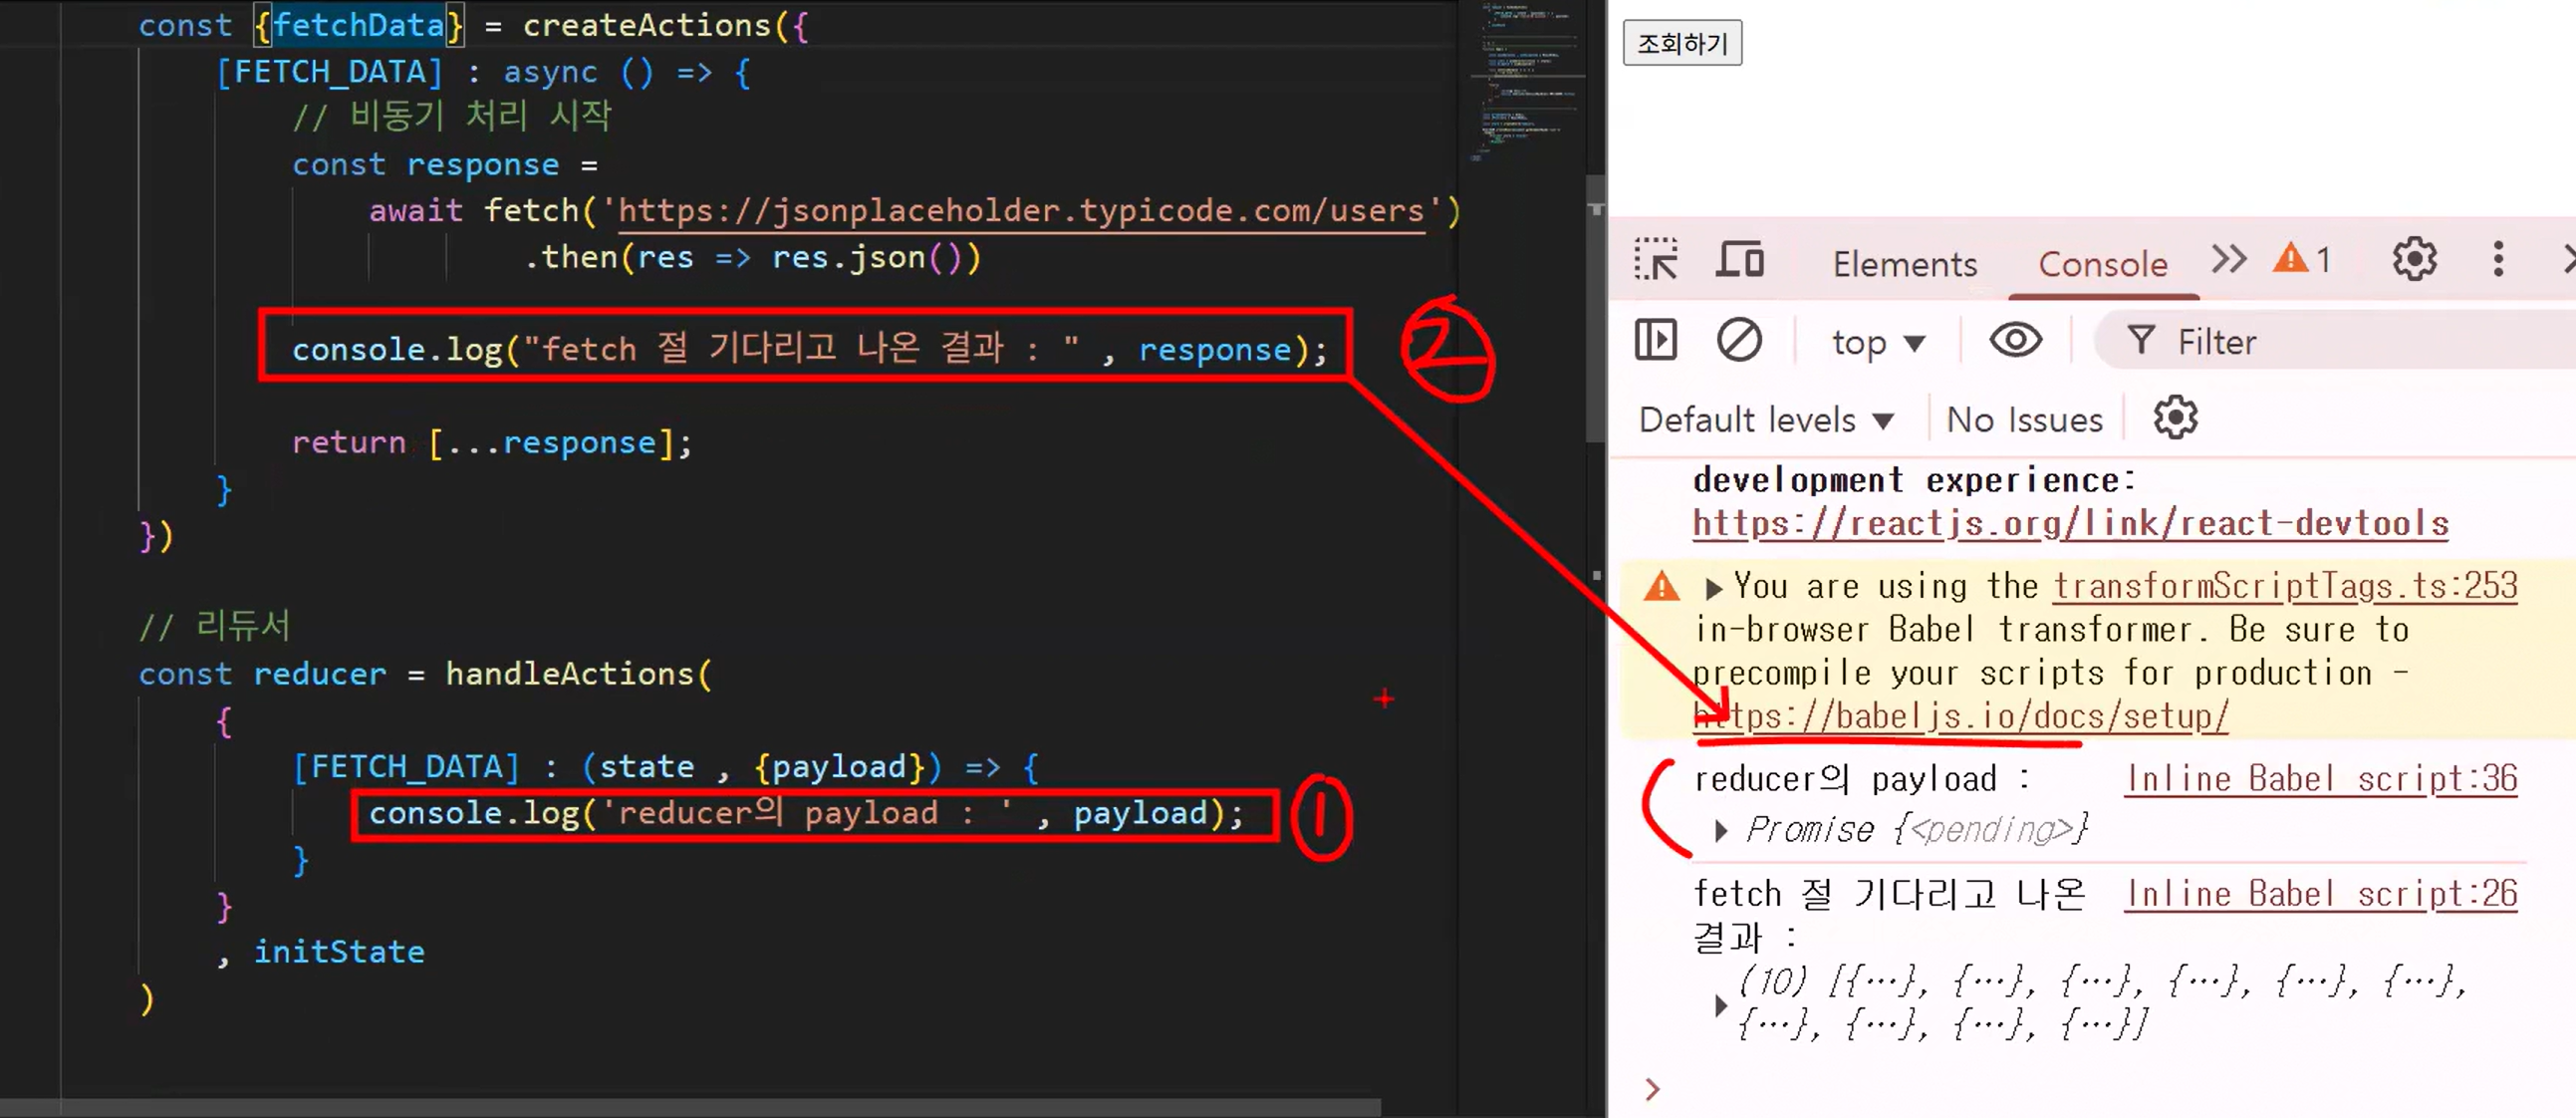This screenshot has height=1118, width=2576.
Task: Open DevTools three-dot menu
Action: (2497, 260)
